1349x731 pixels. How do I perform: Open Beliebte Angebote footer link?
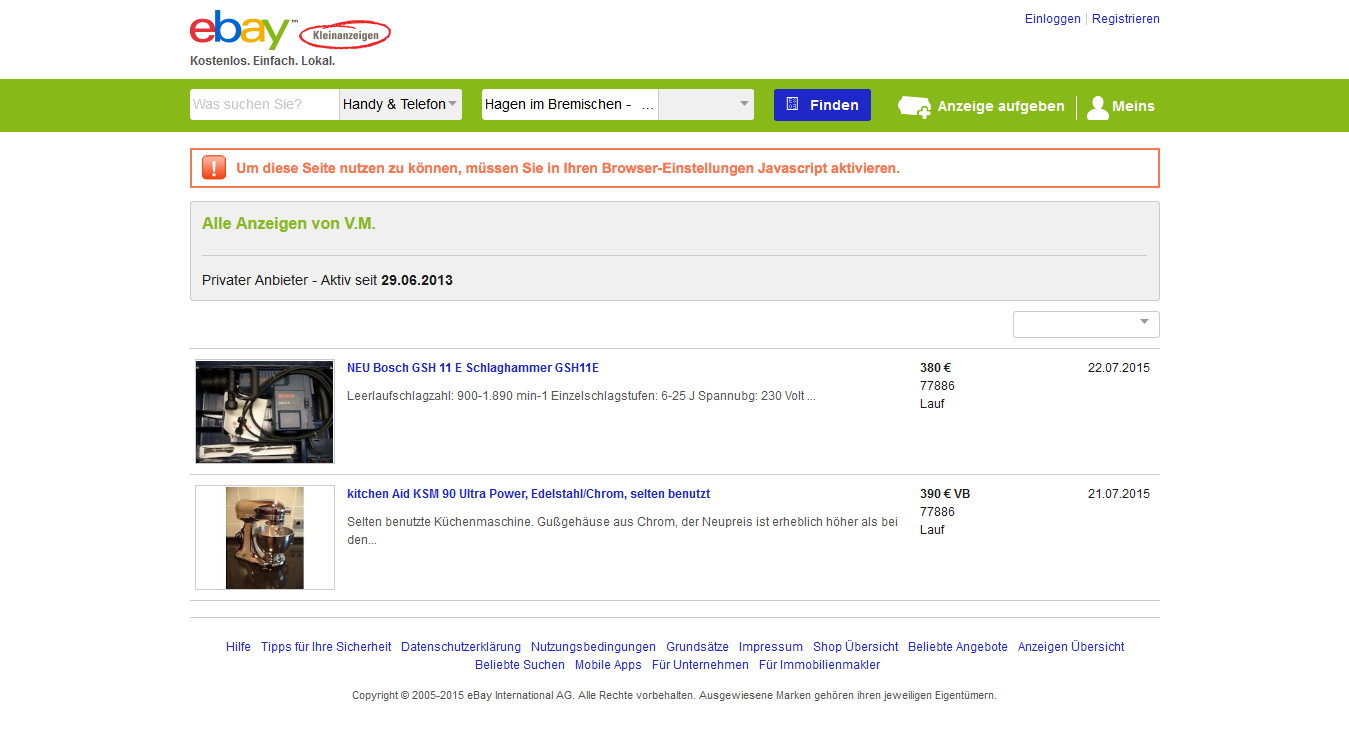click(958, 647)
